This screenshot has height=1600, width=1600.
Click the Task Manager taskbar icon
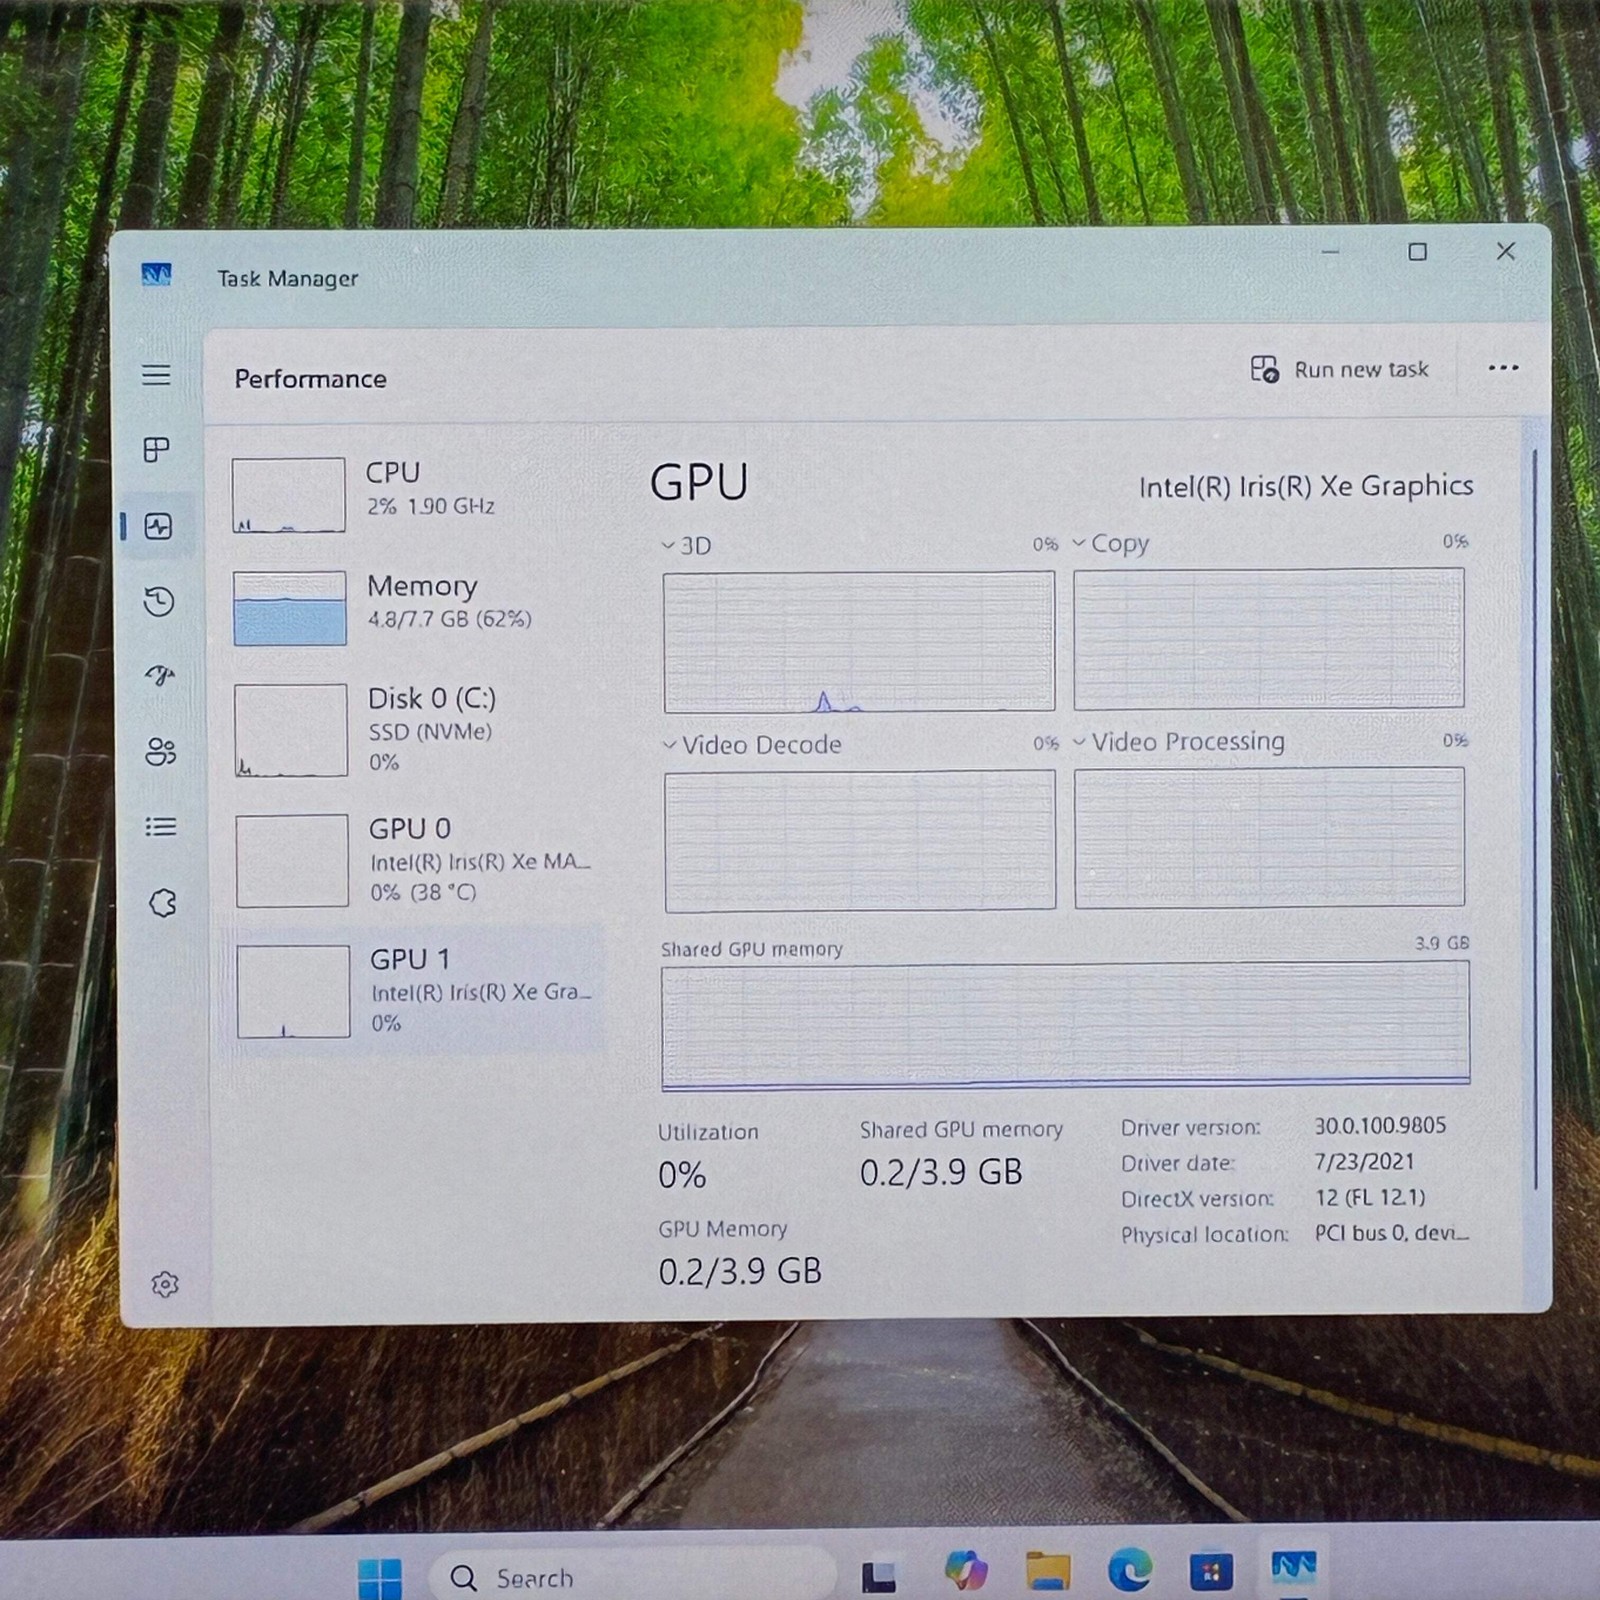point(1293,1566)
